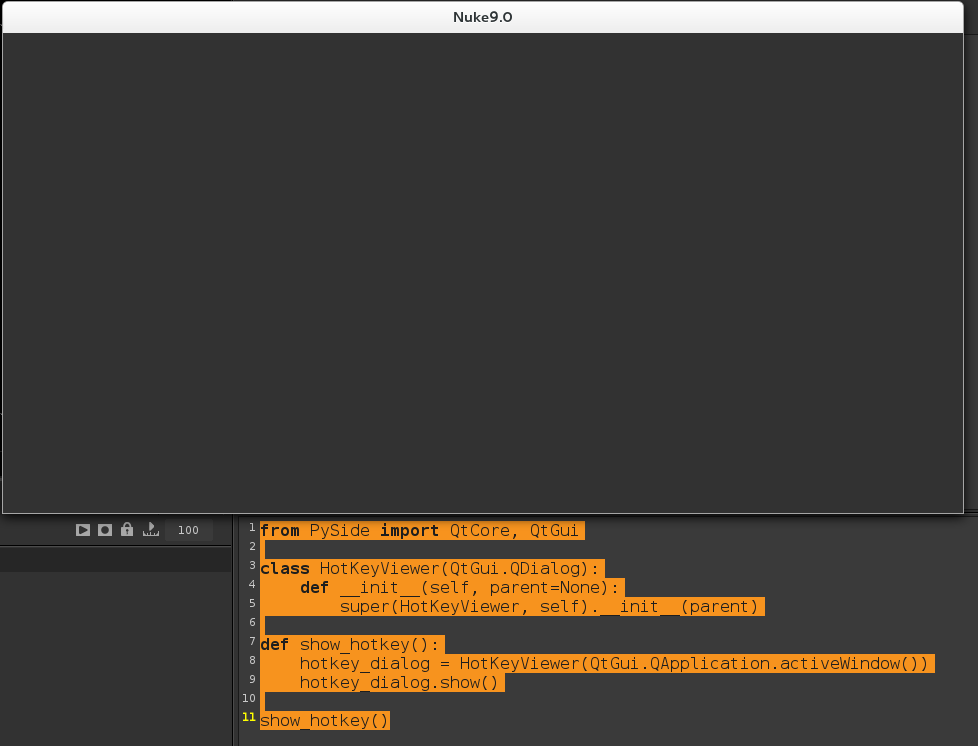Click the Nuke9.0 title bar text
This screenshot has height=746, width=978.
[482, 16]
